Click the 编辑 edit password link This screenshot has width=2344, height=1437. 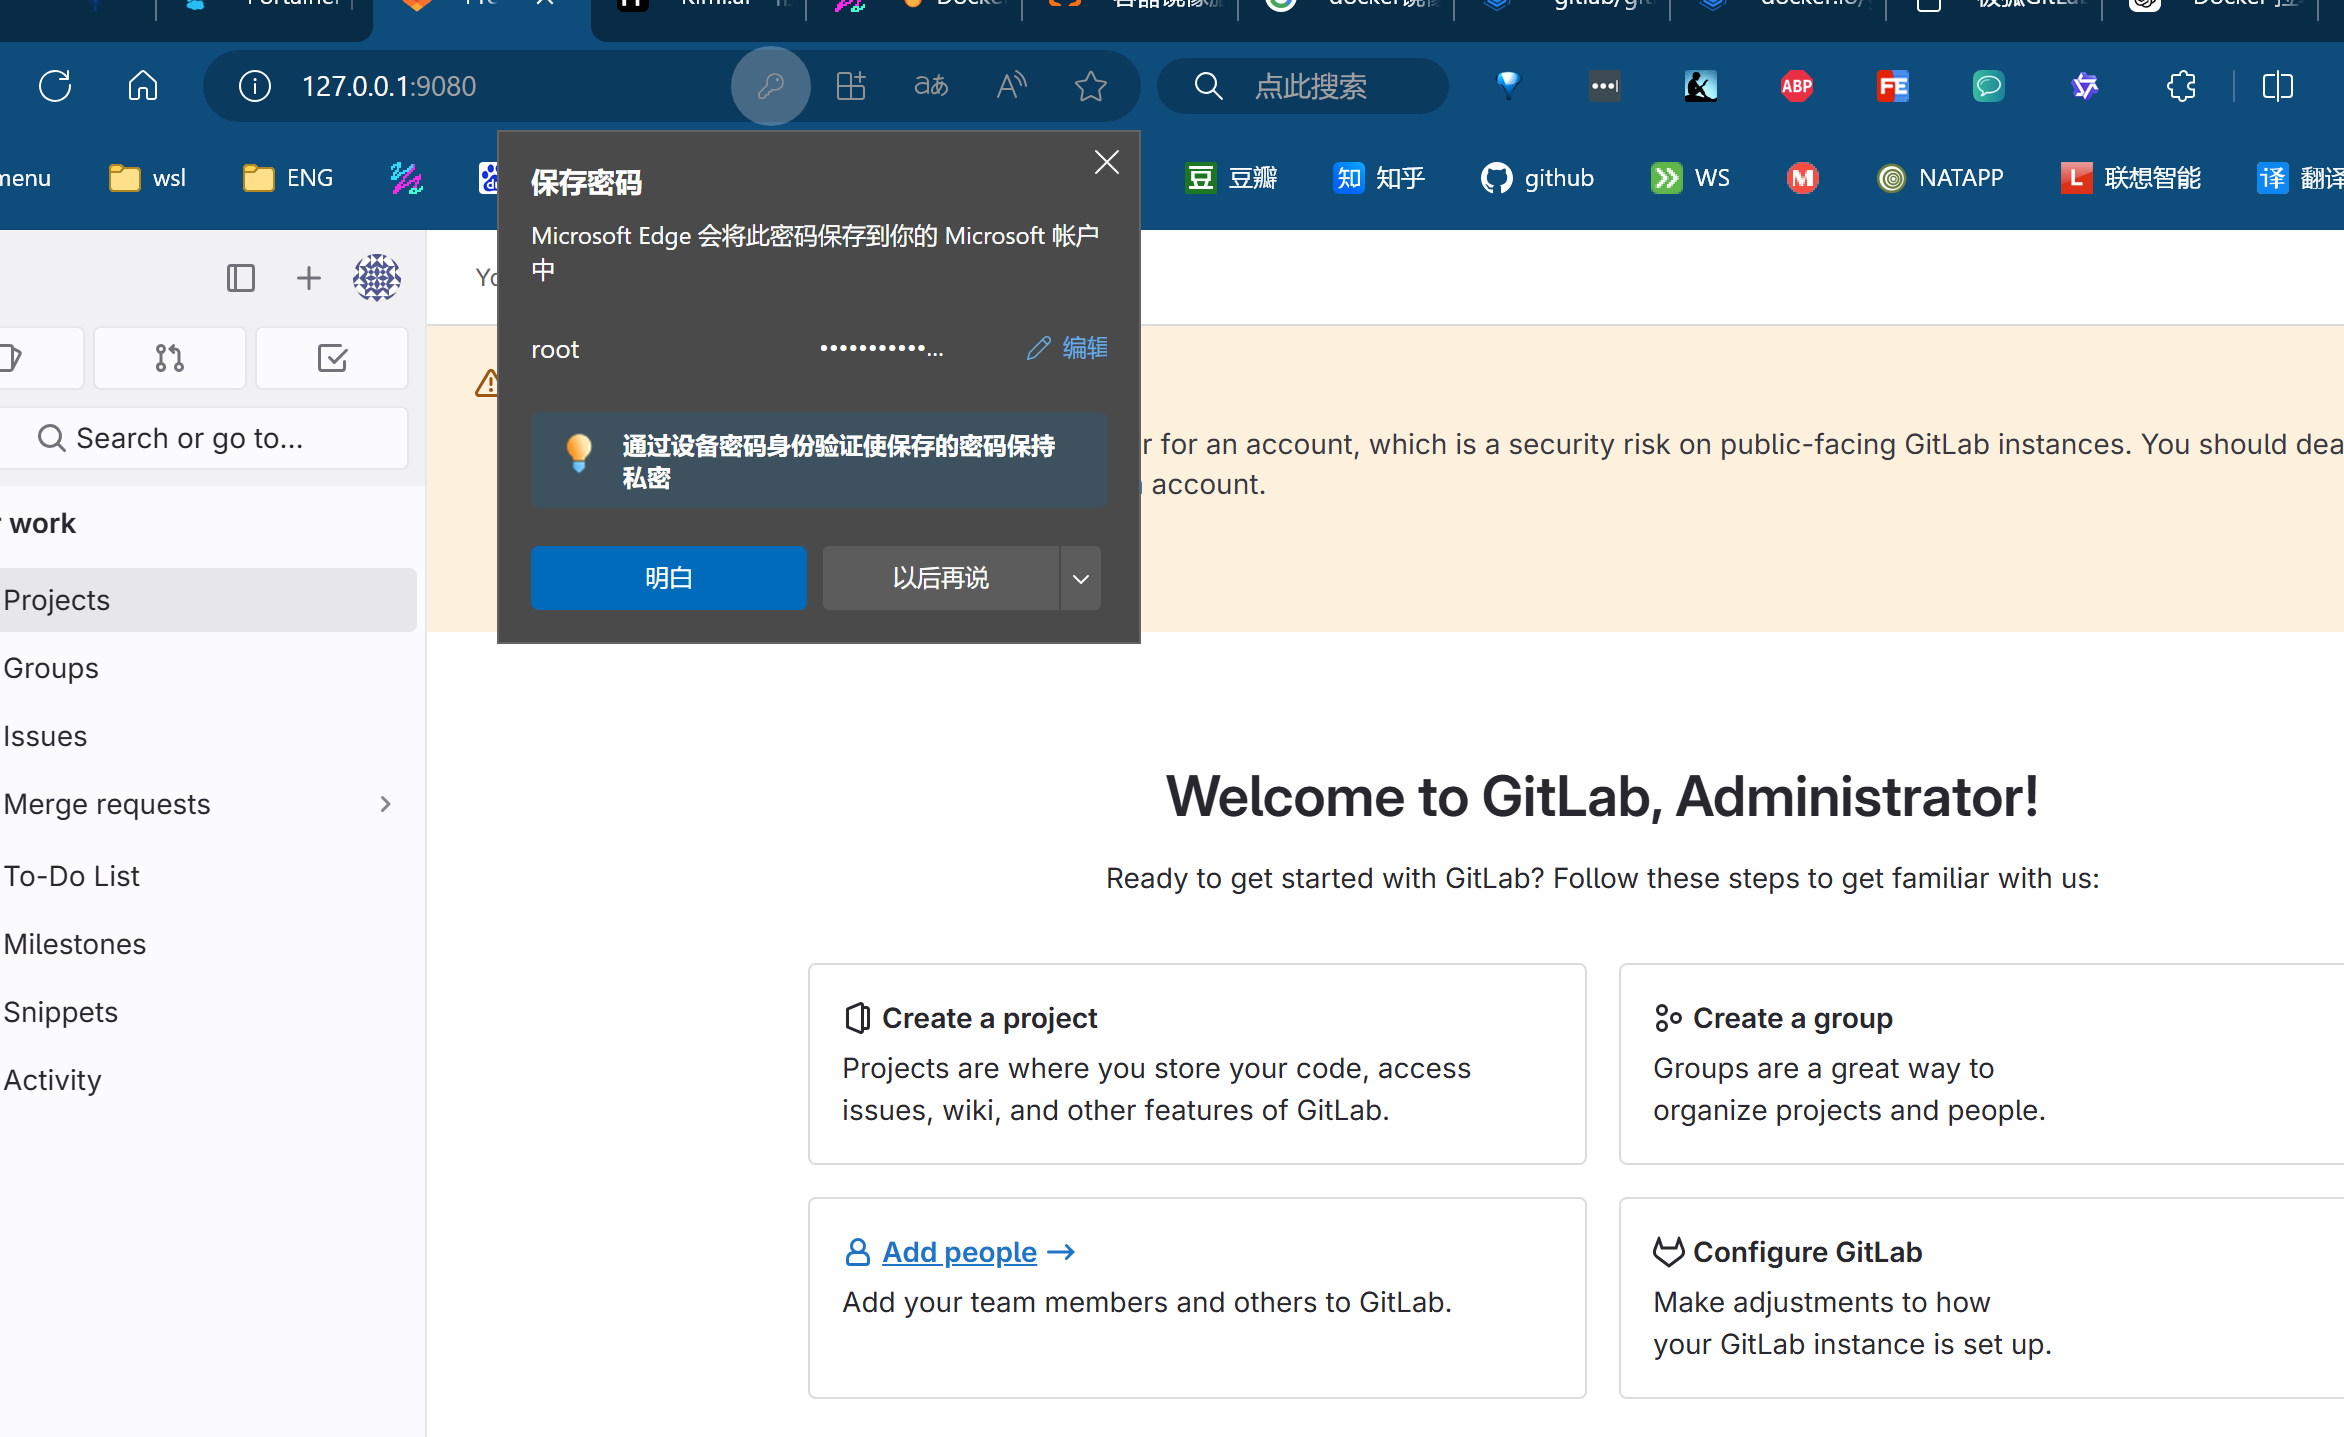(1067, 348)
